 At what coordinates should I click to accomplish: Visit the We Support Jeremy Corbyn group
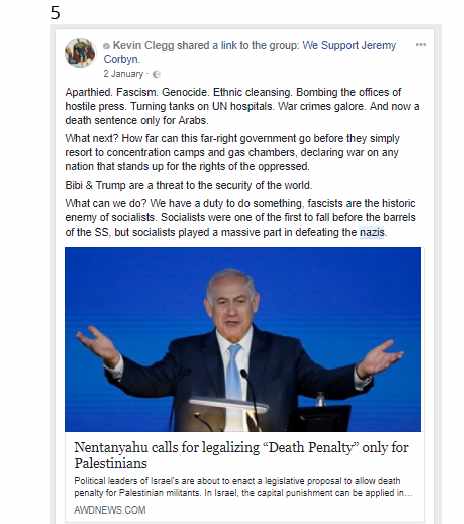[250, 52]
